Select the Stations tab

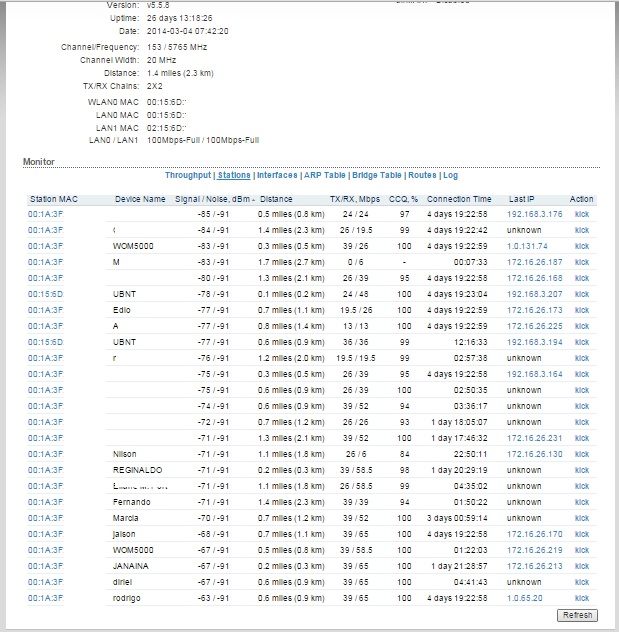pyautogui.click(x=234, y=175)
